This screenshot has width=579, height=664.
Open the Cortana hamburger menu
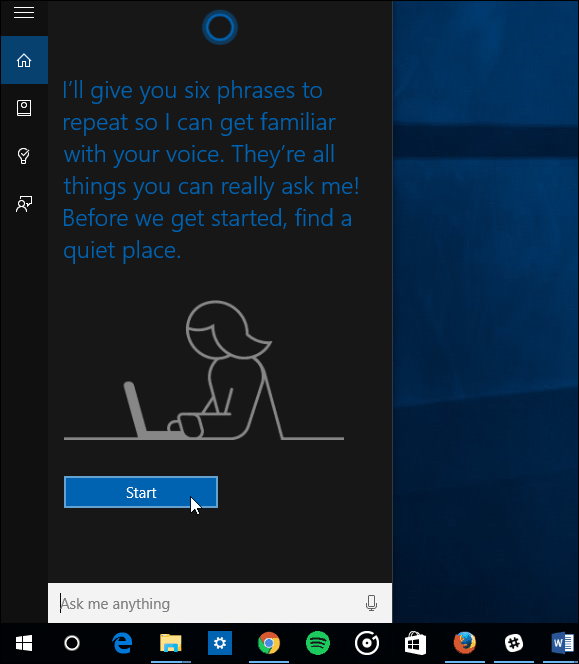tap(24, 13)
